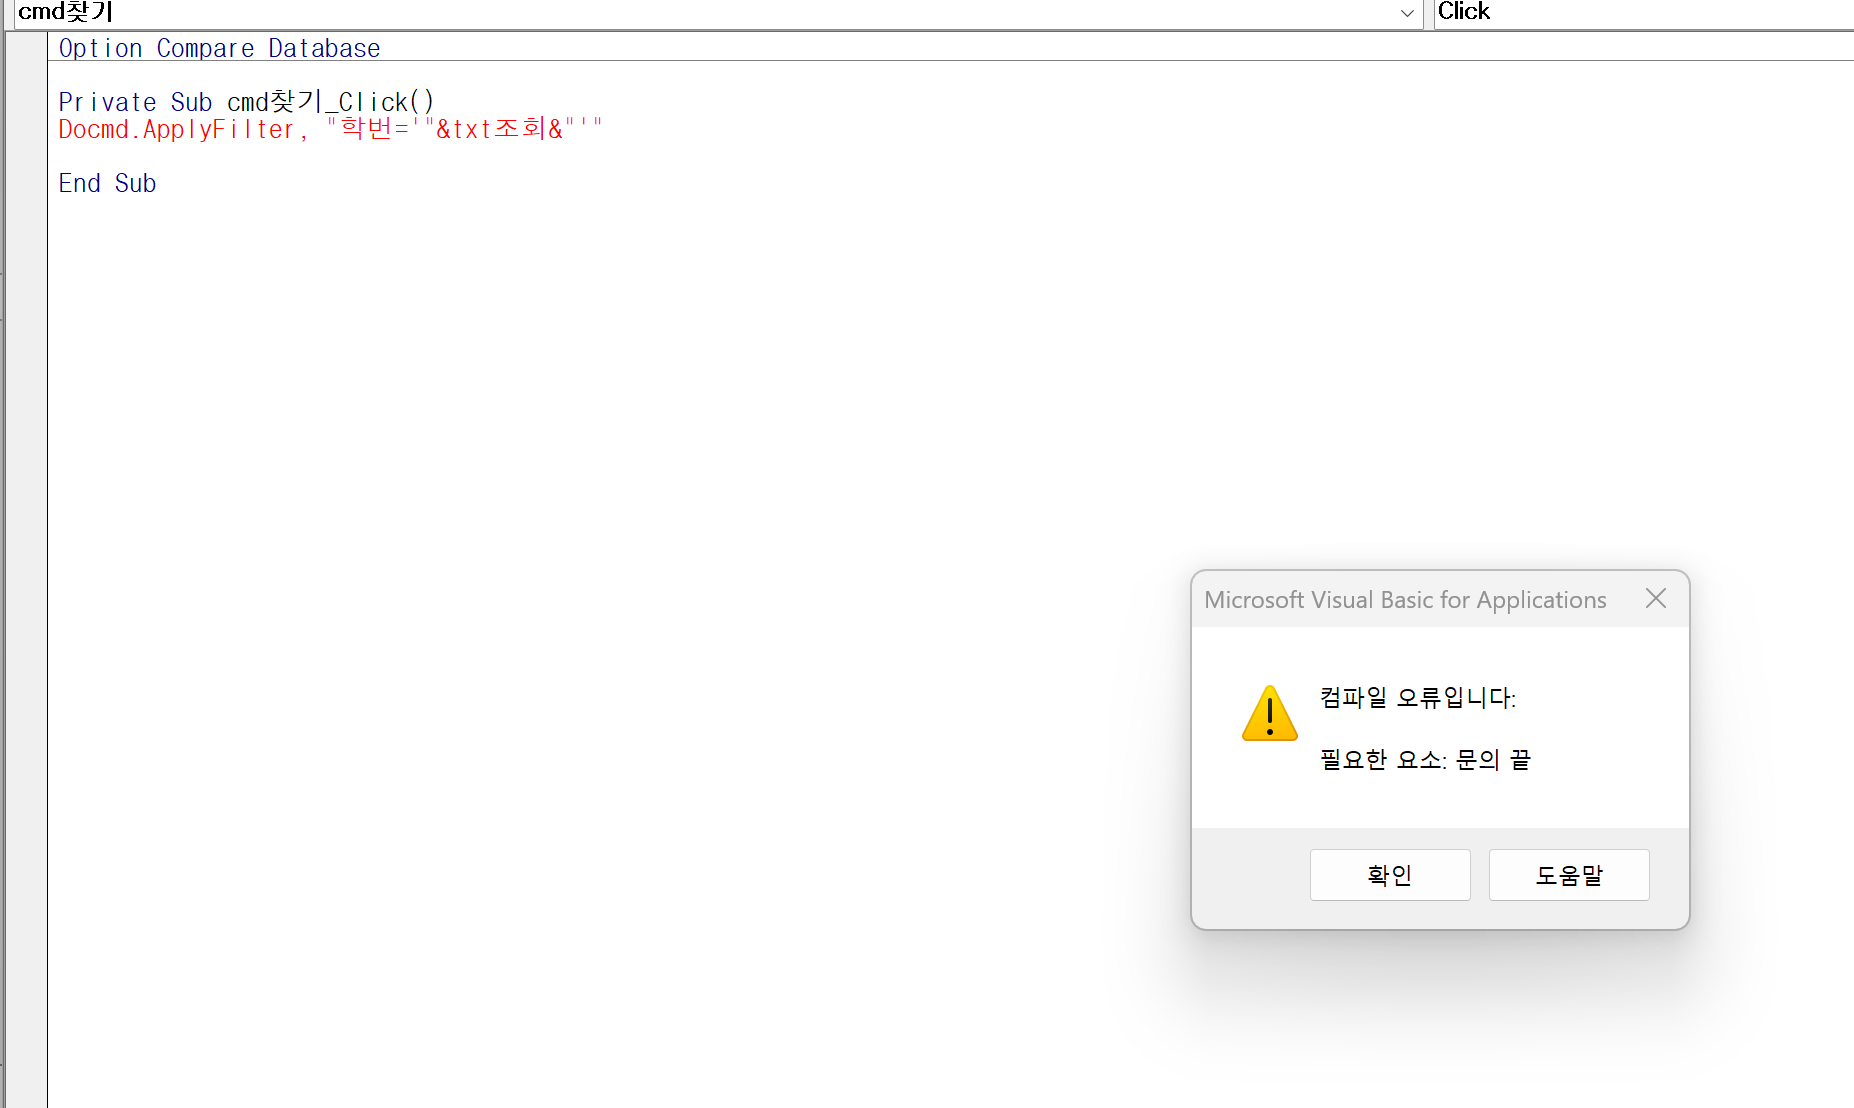The width and height of the screenshot is (1854, 1108).
Task: Click txt조회 in the filter expression
Action: (490, 130)
